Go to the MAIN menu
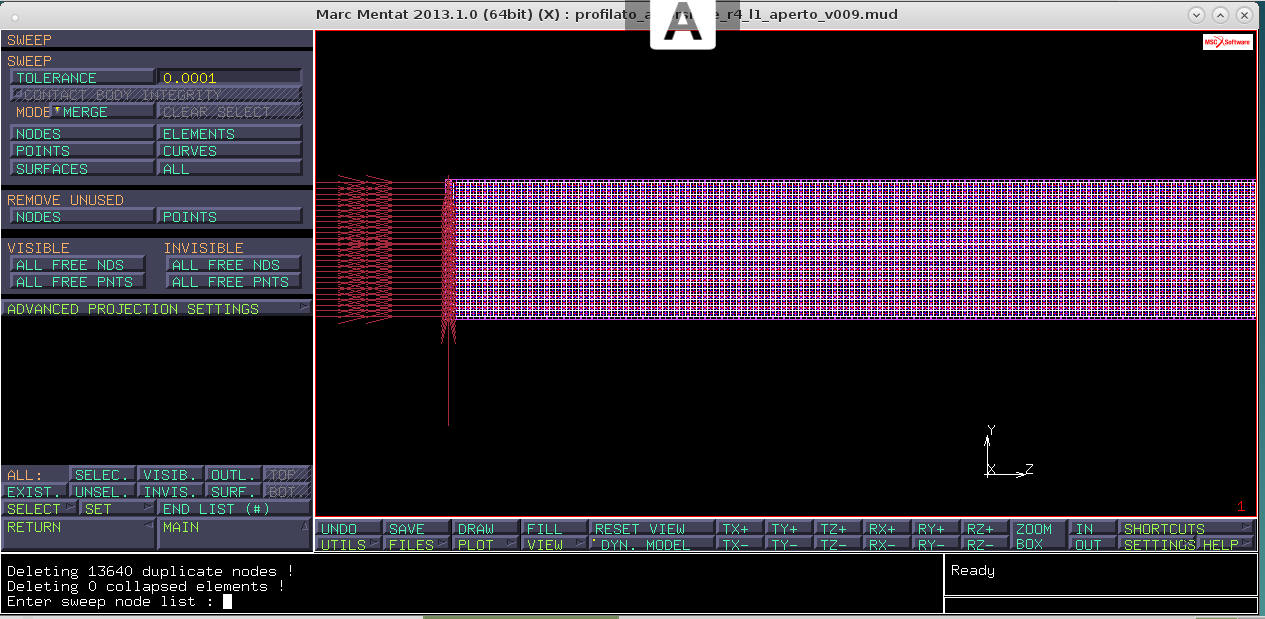The height and width of the screenshot is (619, 1265). 234,534
